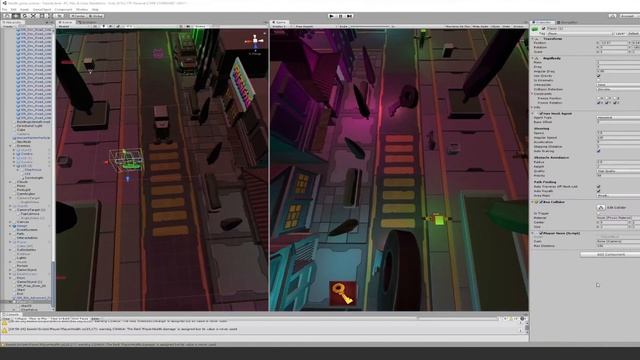
Task: Select the Rect transform tool
Action: click(41, 16)
